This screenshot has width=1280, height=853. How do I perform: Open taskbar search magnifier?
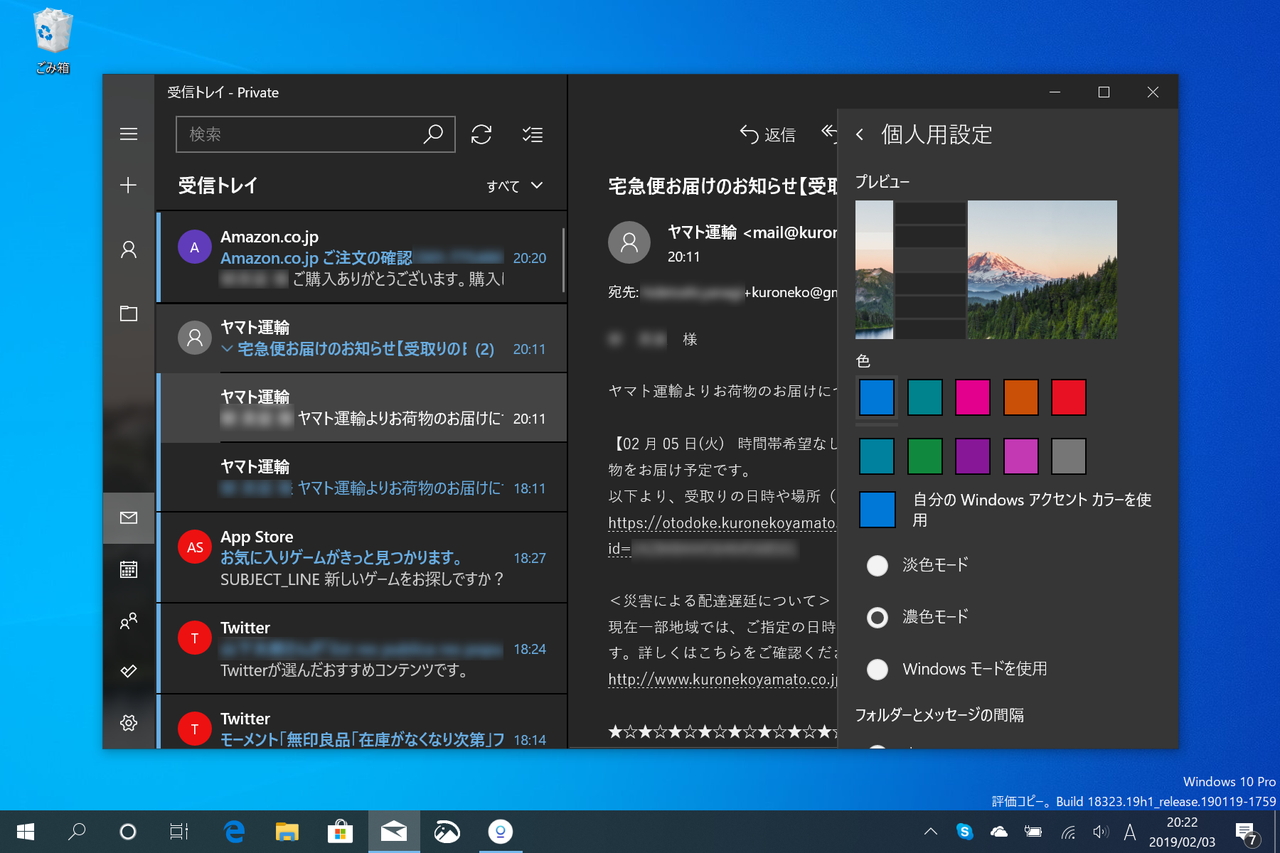[76, 831]
